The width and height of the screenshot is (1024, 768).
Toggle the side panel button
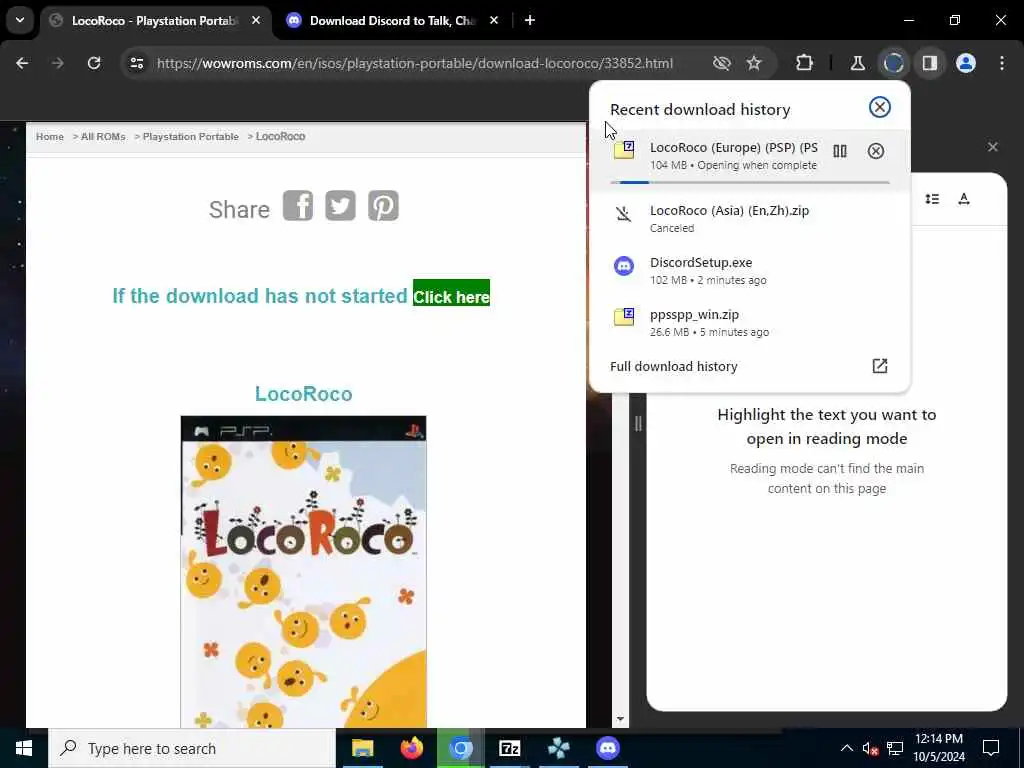(930, 63)
